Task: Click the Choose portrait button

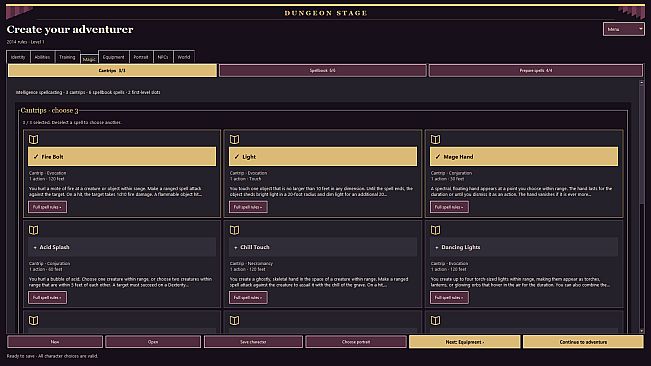Action: tap(356, 342)
